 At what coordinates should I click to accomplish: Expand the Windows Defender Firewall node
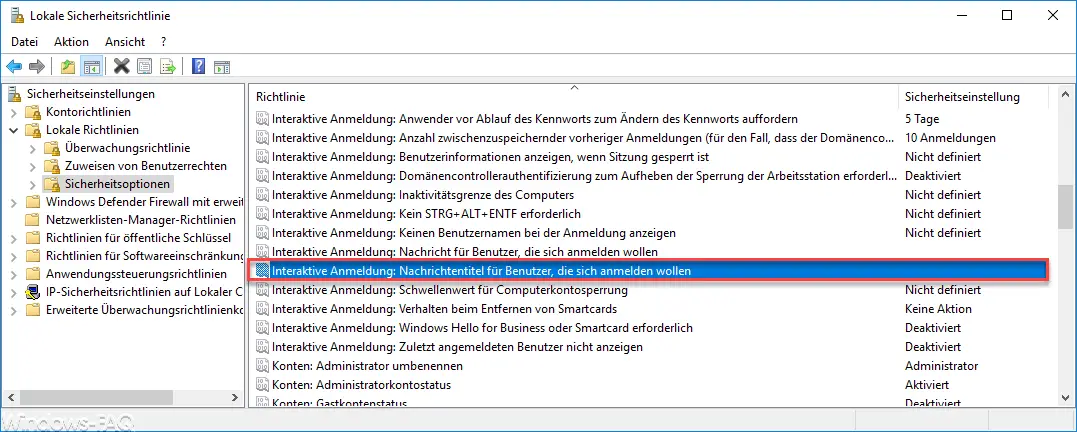(14, 202)
